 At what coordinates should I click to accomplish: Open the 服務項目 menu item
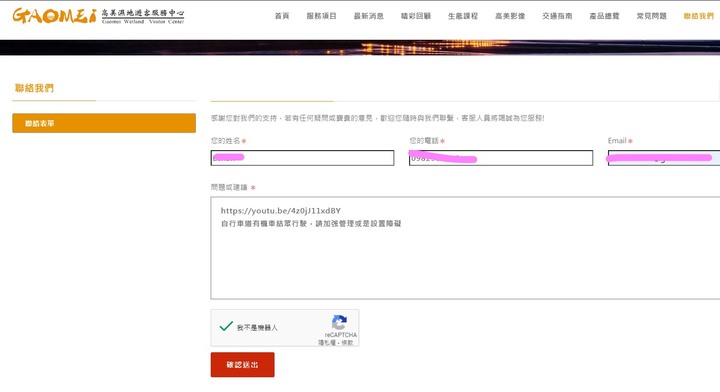point(321,16)
